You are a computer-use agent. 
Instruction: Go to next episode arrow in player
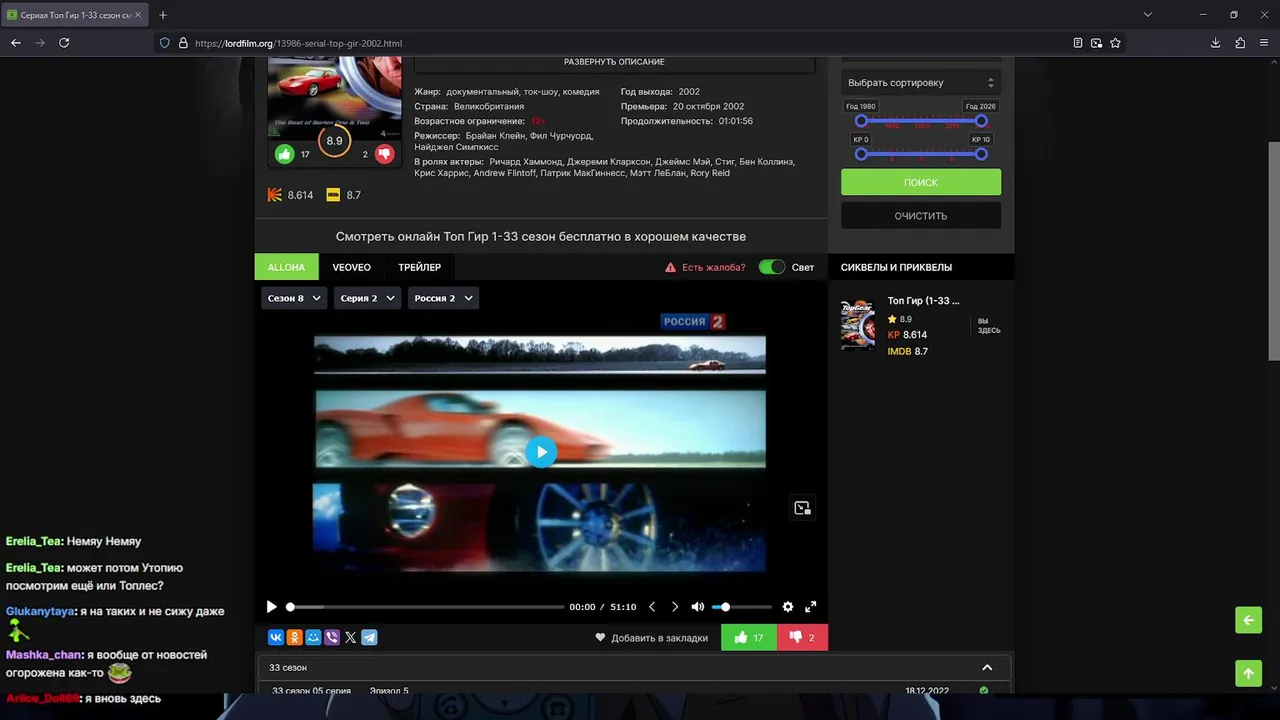675,607
